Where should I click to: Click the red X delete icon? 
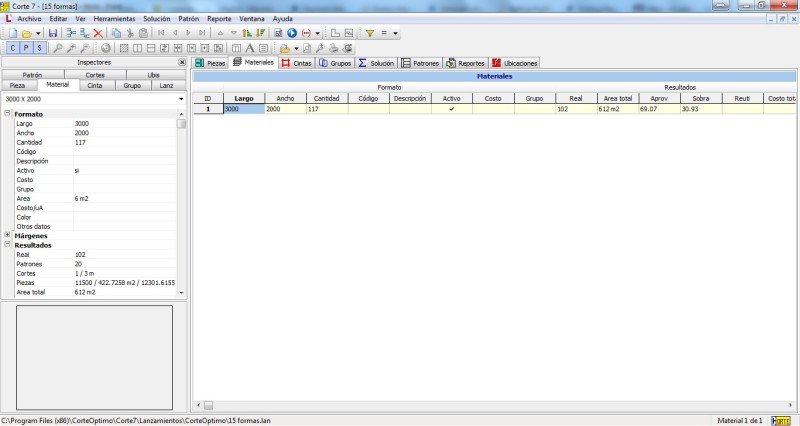pyautogui.click(x=98, y=33)
